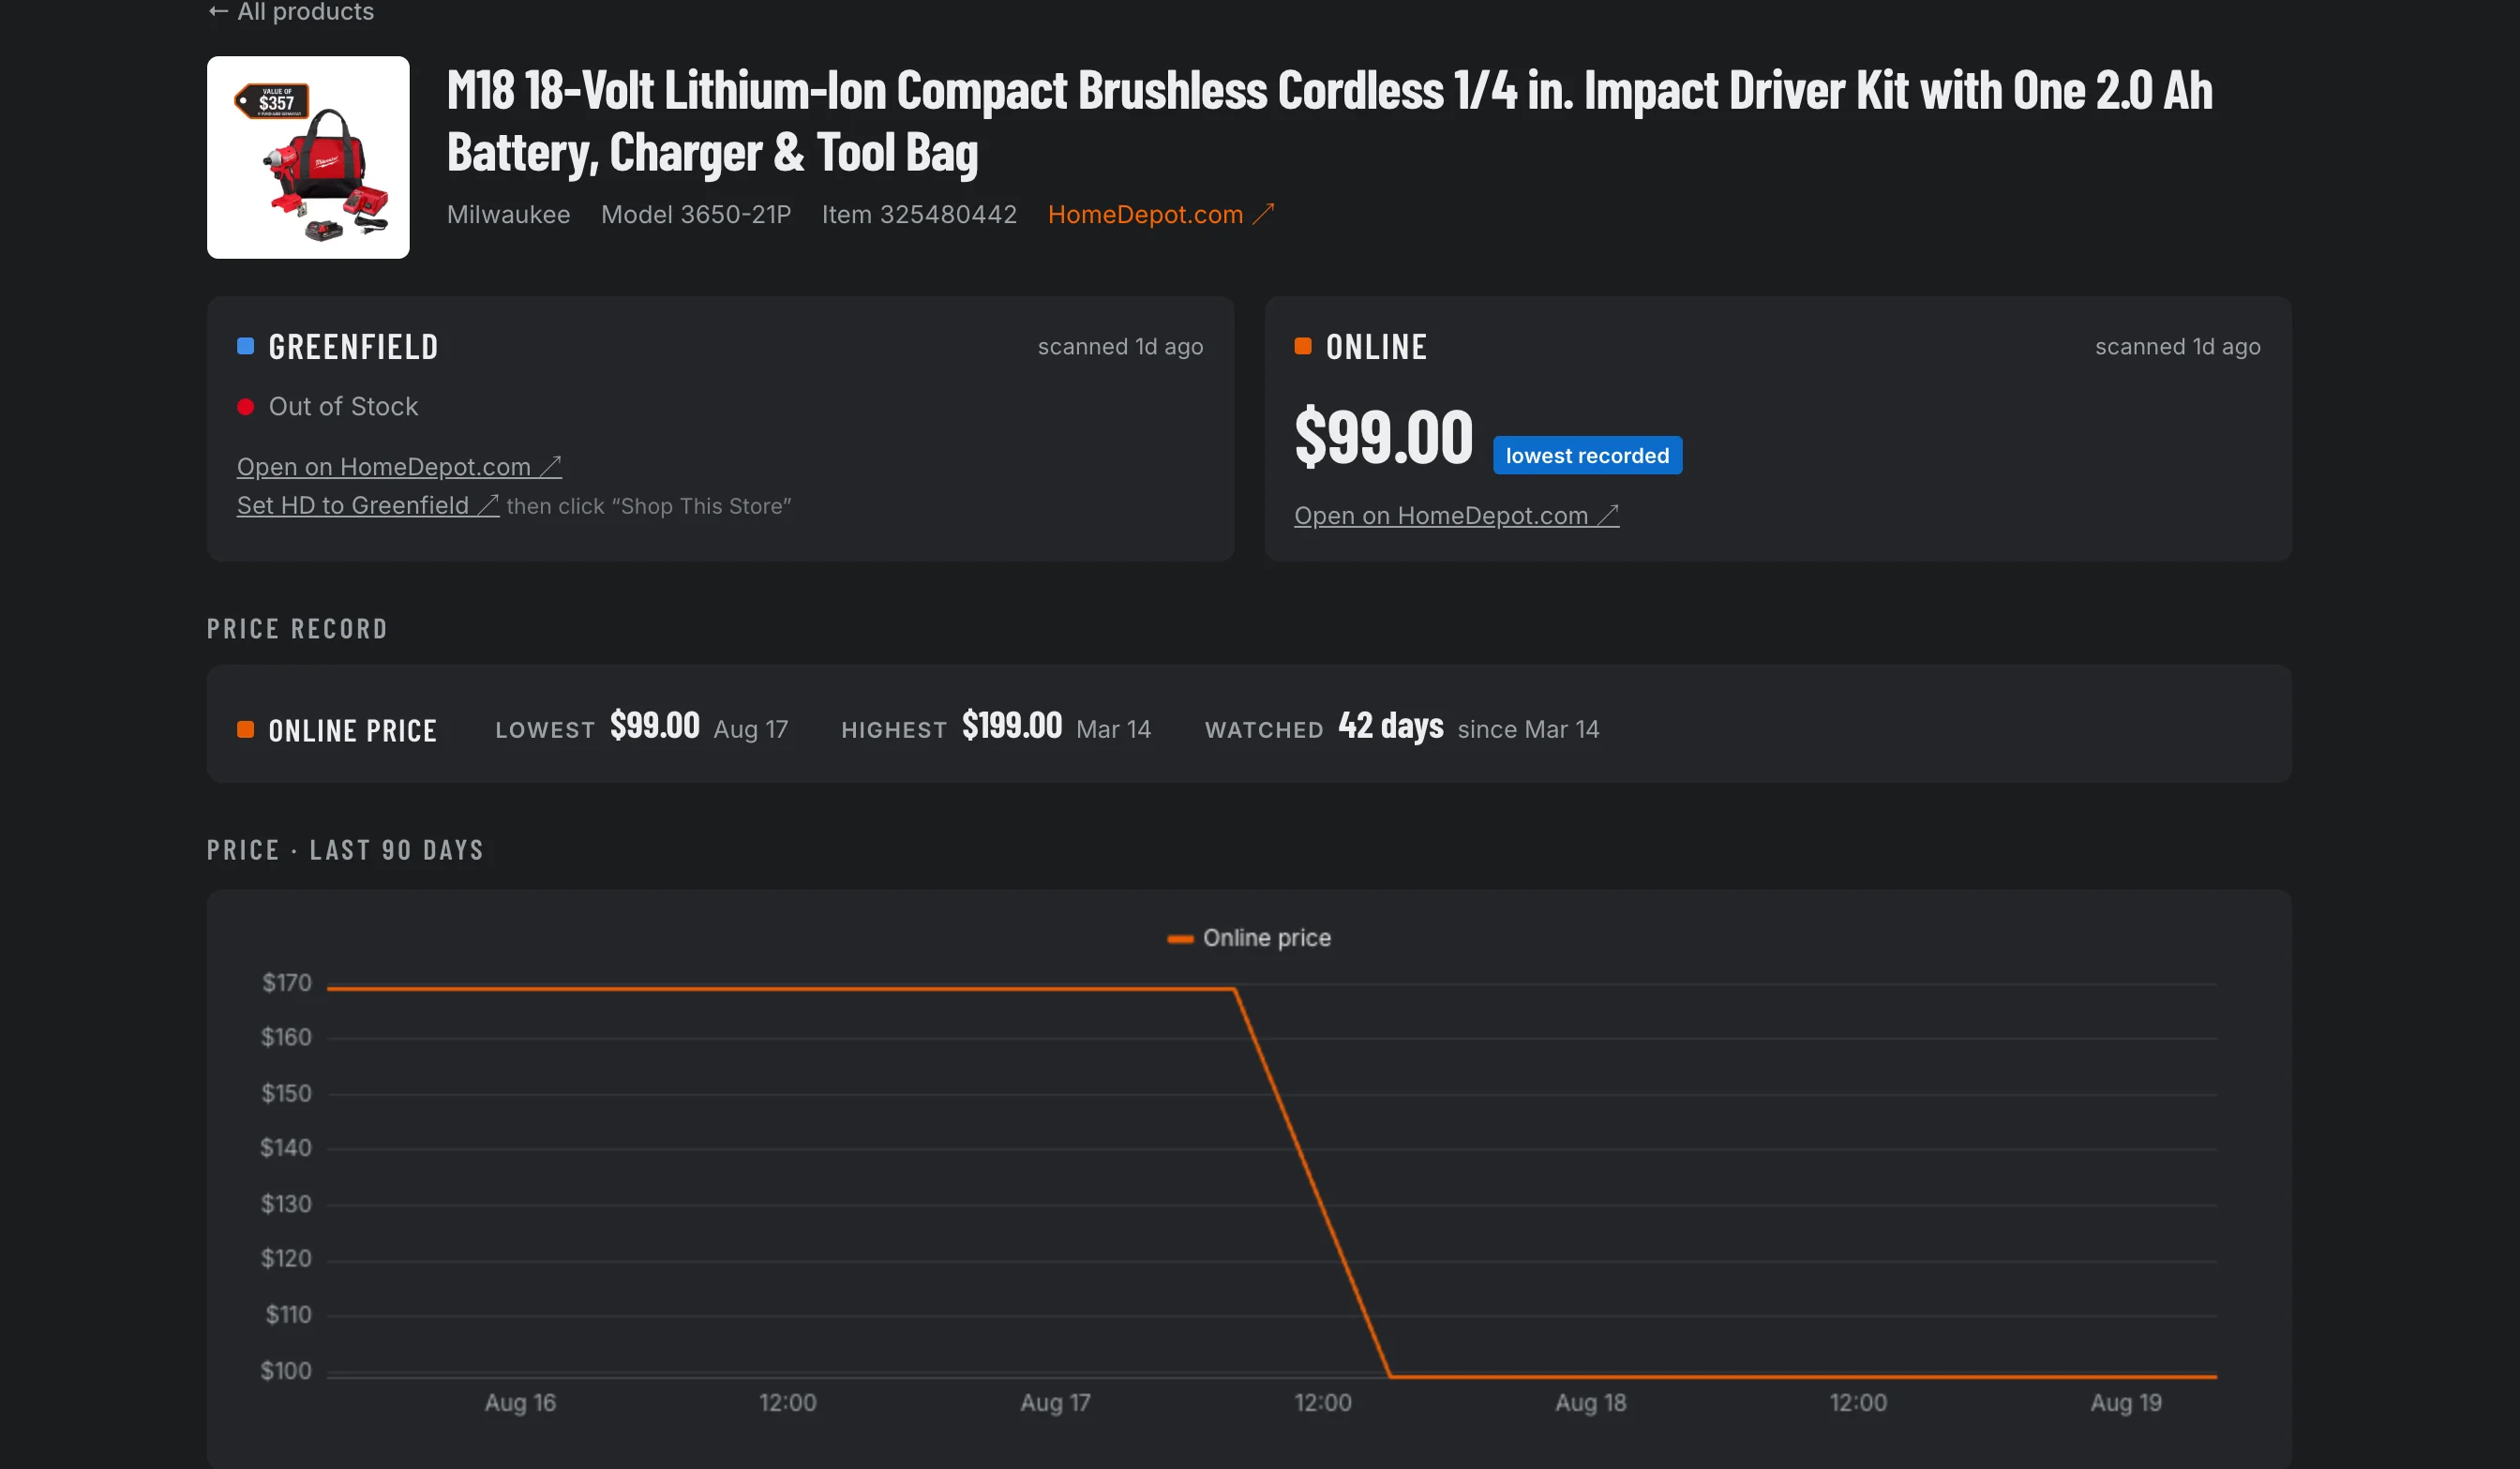Click the price drop line on the chart

point(1312,1183)
